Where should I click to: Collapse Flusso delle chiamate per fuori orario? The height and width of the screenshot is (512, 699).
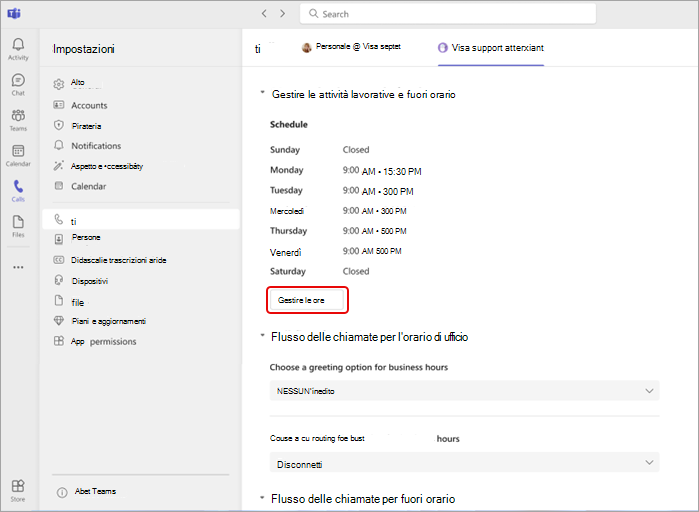pos(263,497)
